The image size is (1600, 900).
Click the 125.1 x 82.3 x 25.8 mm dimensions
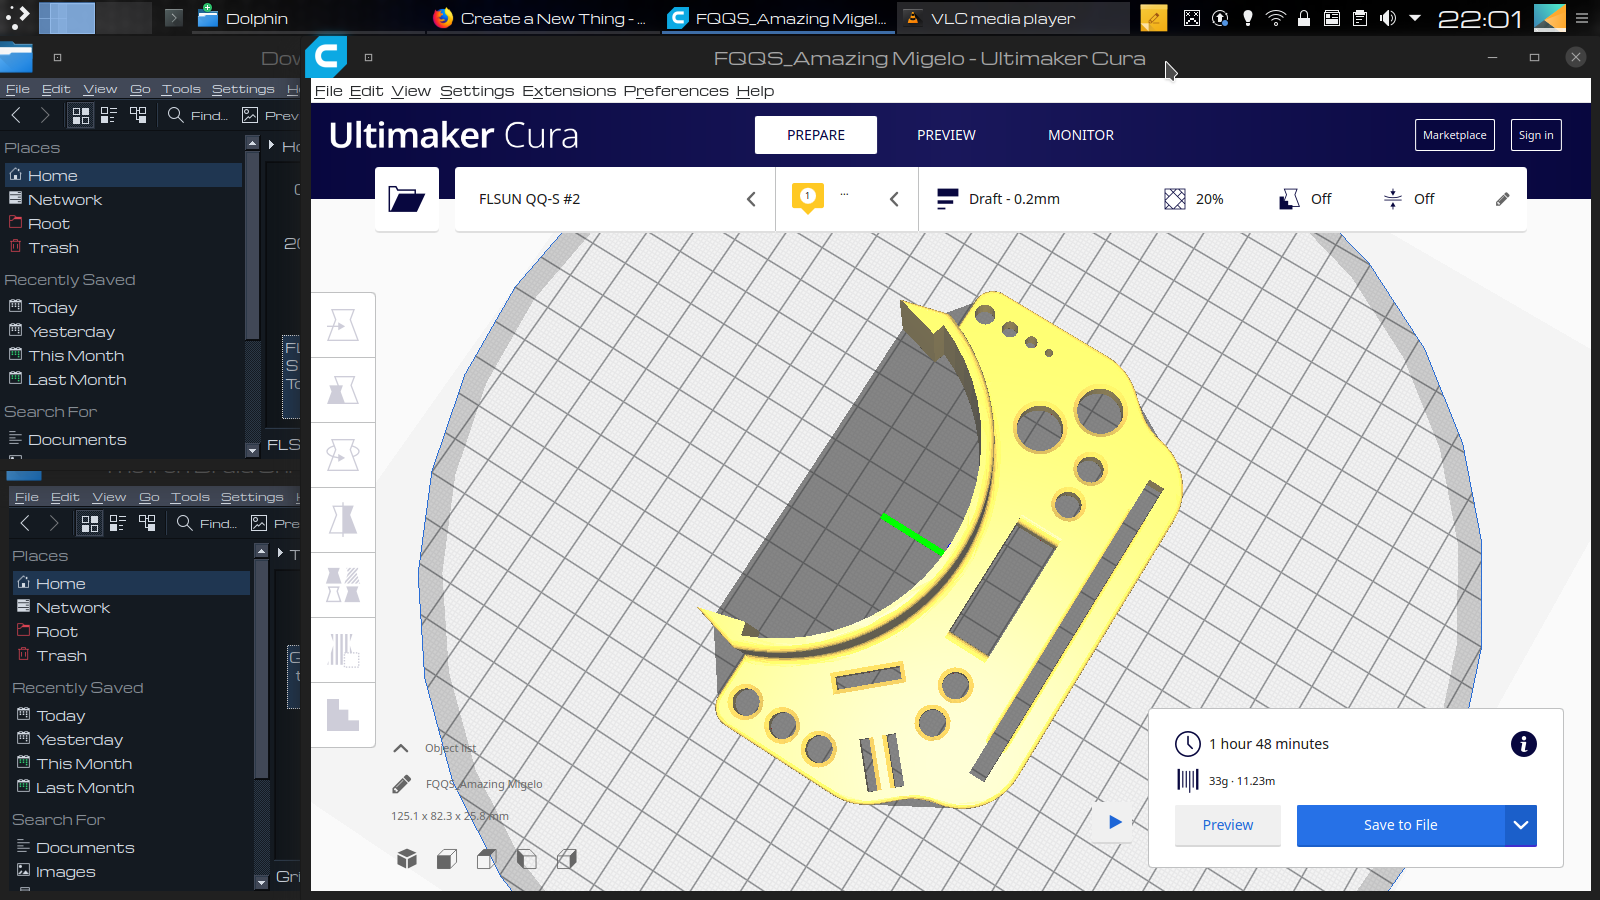pyautogui.click(x=450, y=816)
